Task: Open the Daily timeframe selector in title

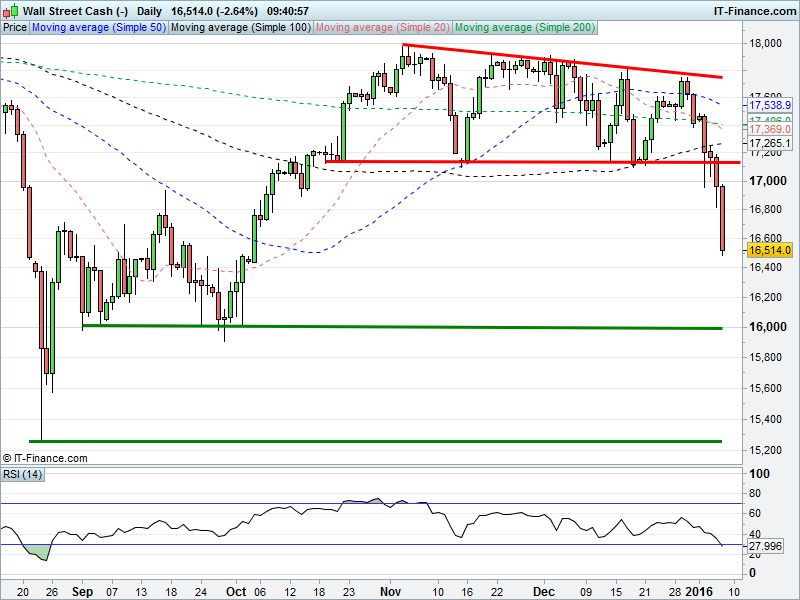Action: tap(149, 11)
